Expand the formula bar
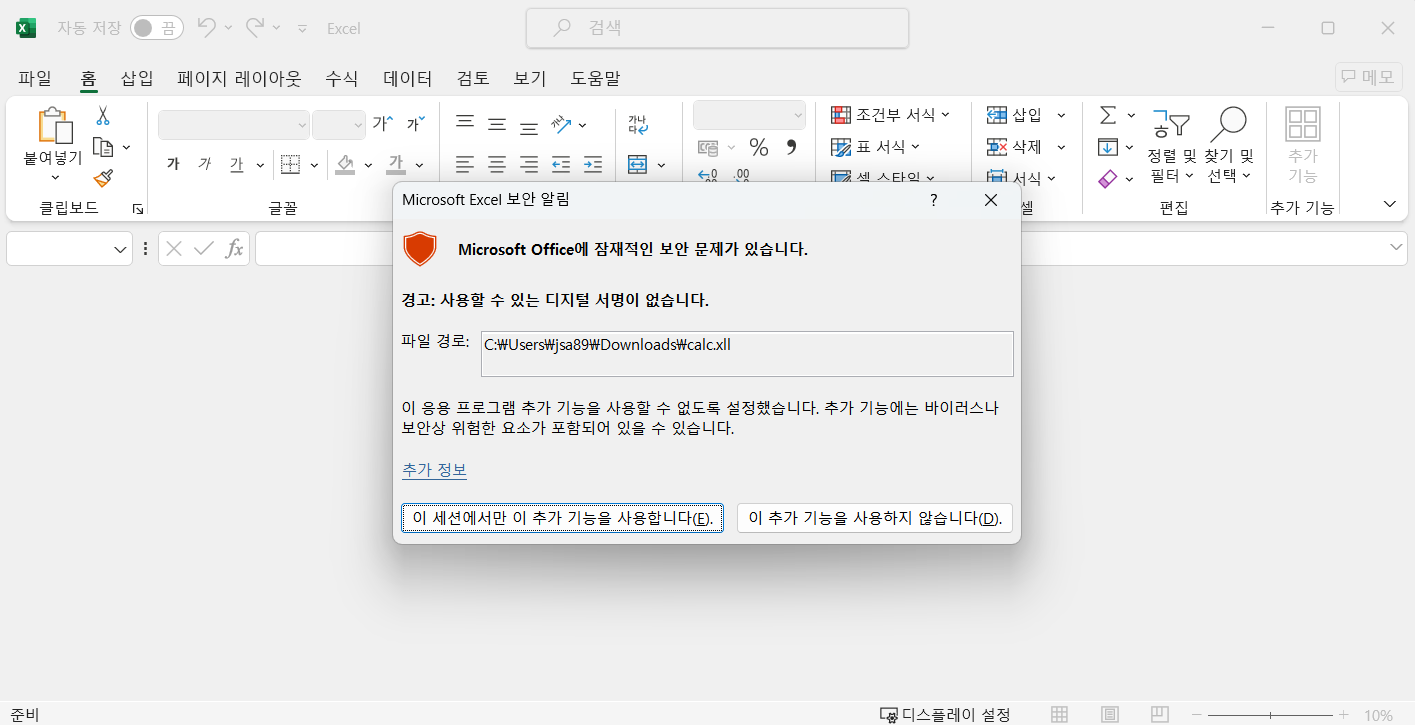This screenshot has height=725, width=1415. [1396, 248]
